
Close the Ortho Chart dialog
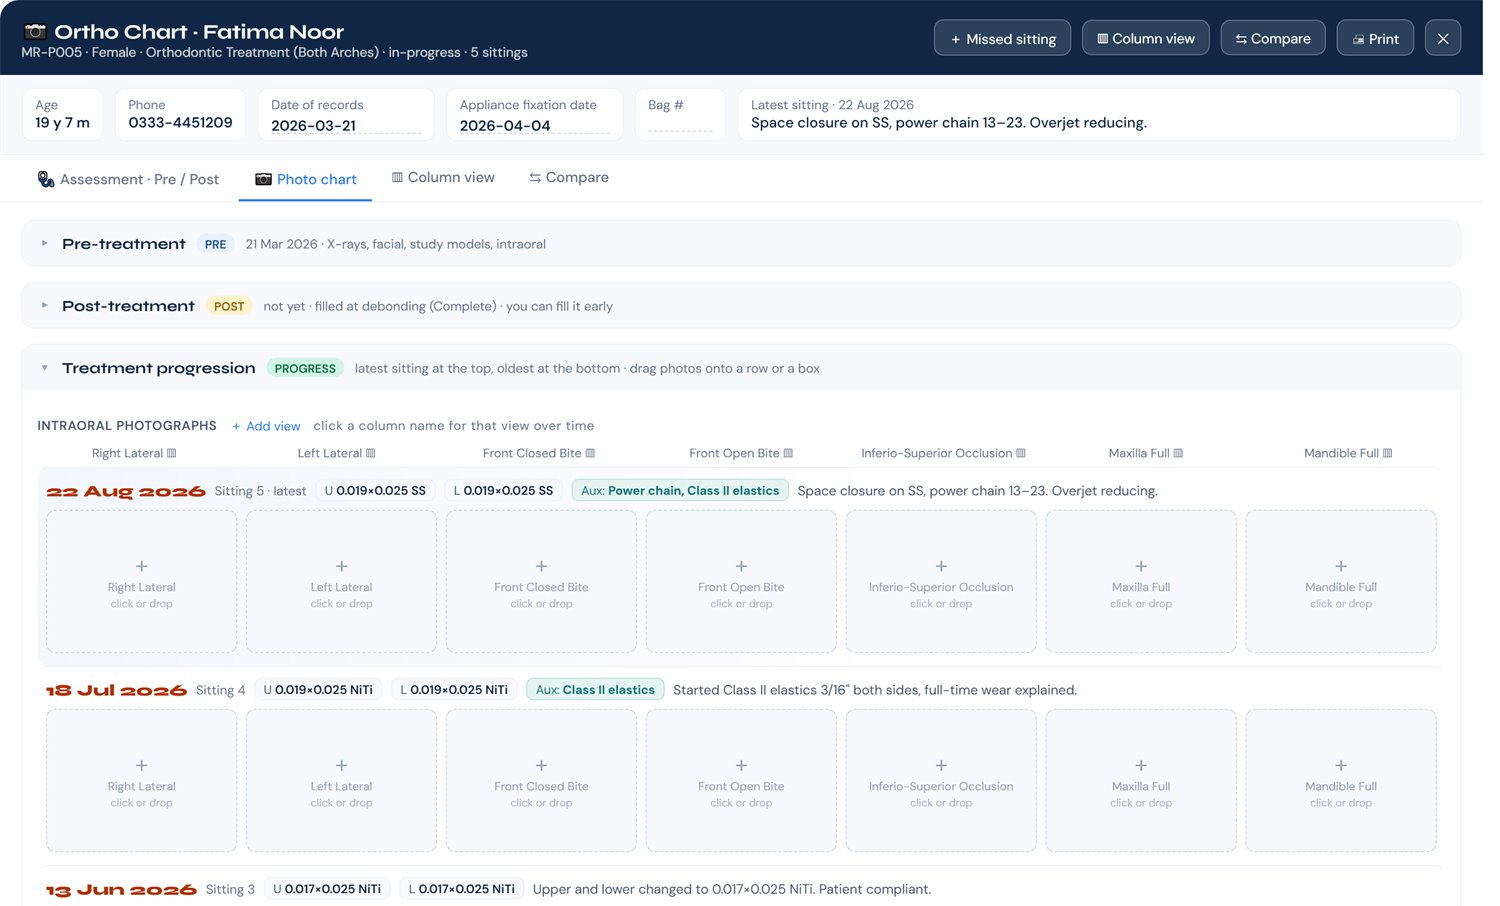(x=1443, y=38)
